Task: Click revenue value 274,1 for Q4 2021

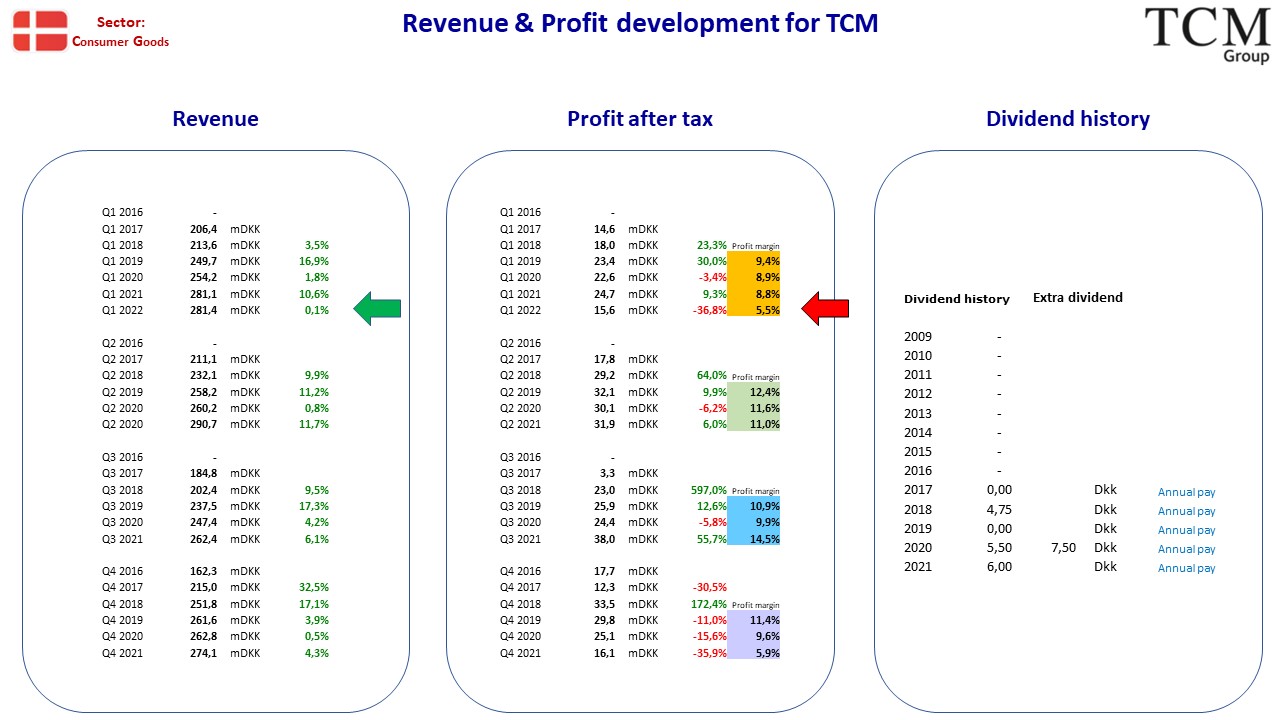Action: point(204,653)
